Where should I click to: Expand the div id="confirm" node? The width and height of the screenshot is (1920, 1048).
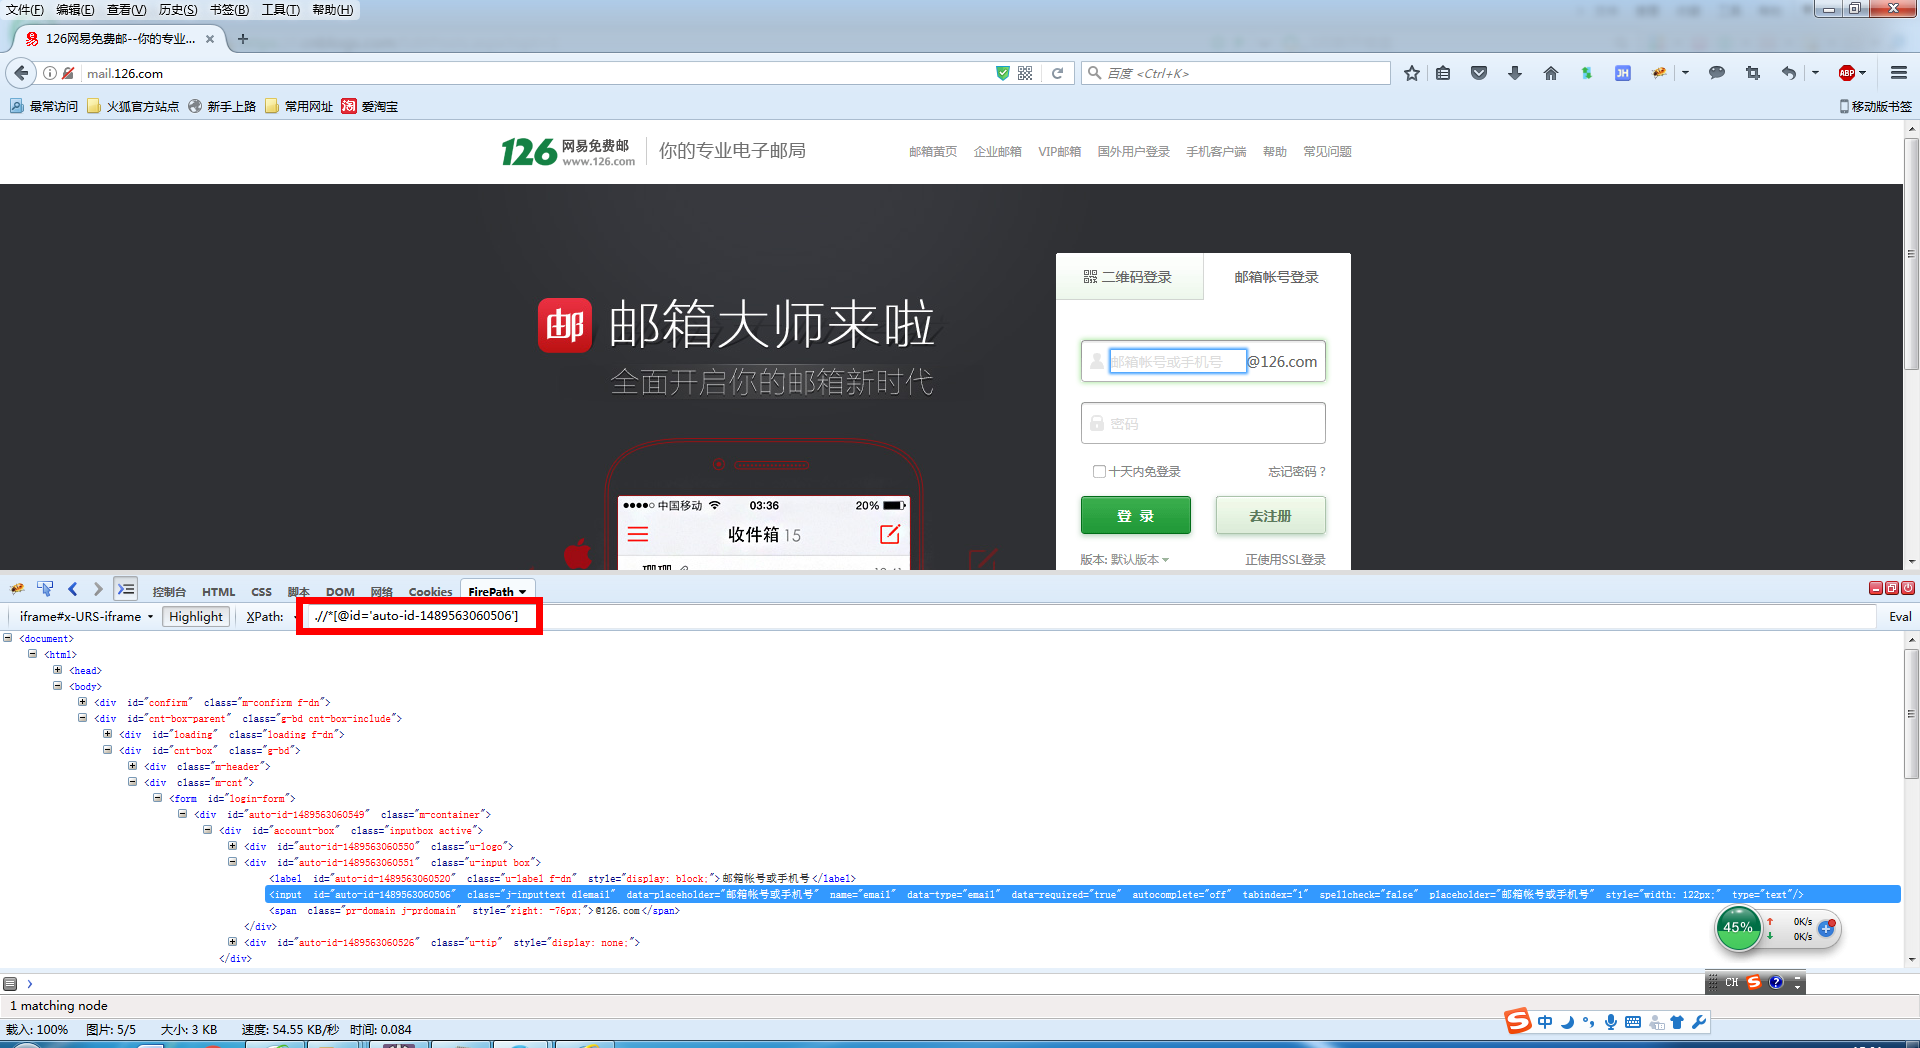coord(83,702)
